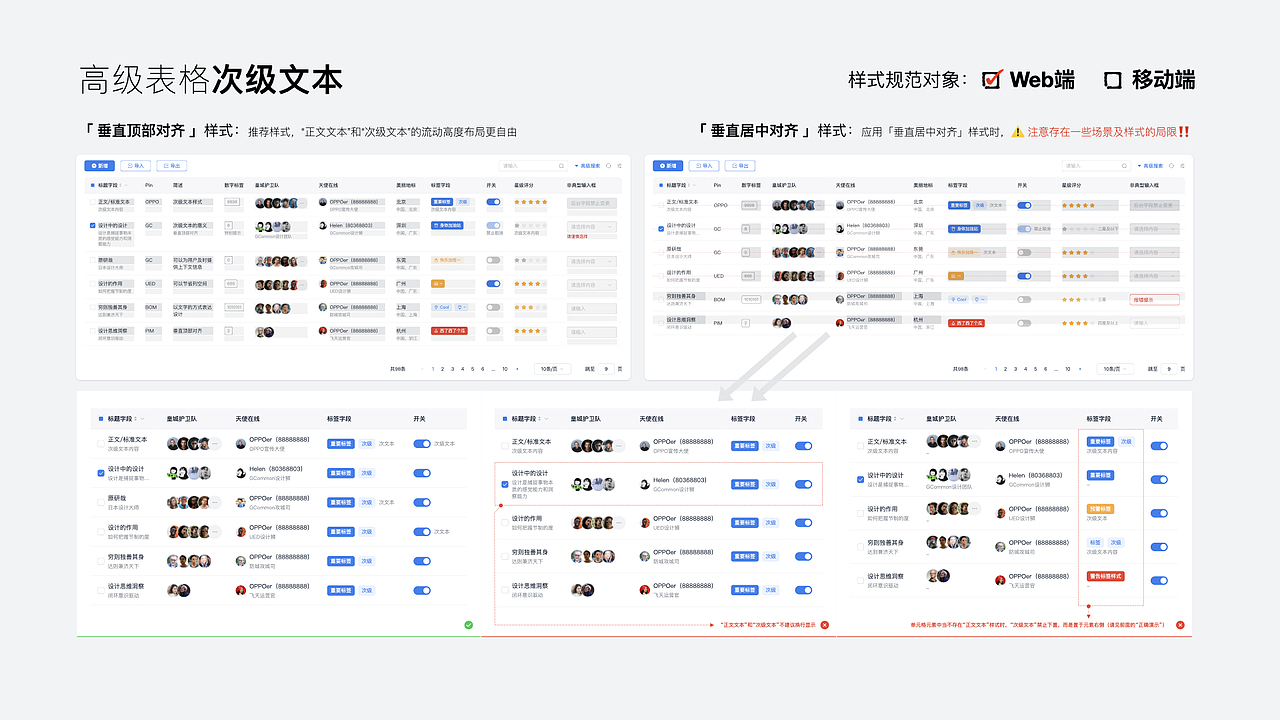1280x720 pixels.
Task: Click refresh icon in 垂直顶部对齐 table toolbar
Action: (609, 166)
